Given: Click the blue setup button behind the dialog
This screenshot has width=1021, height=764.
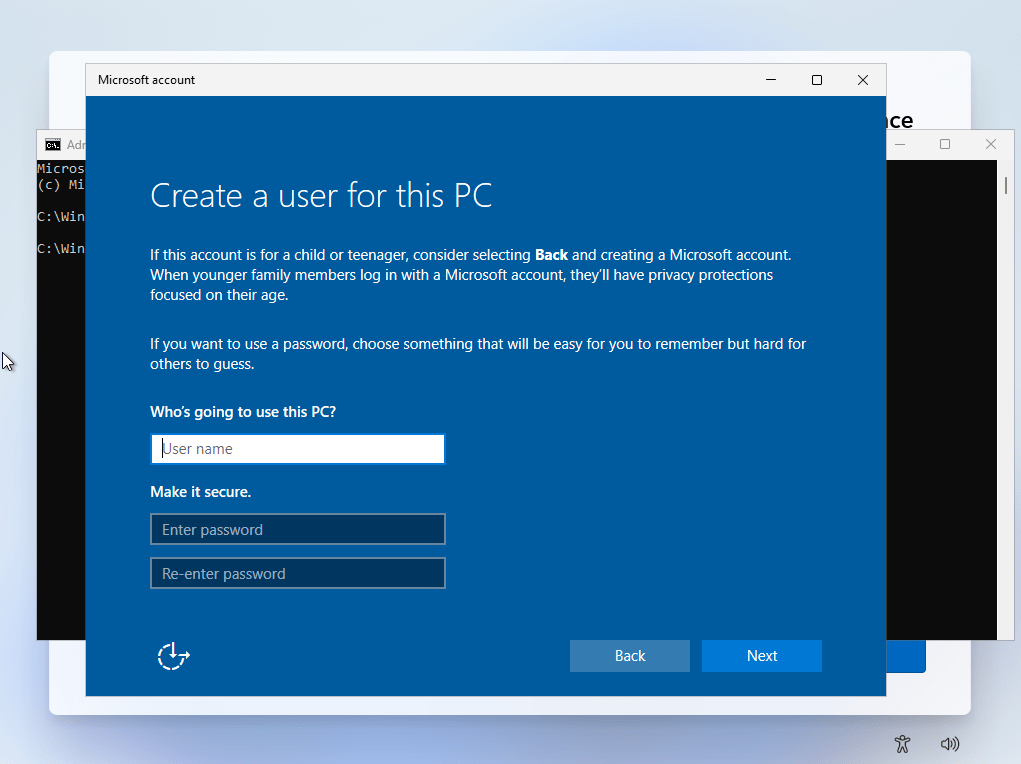Looking at the screenshot, I should (x=906, y=657).
